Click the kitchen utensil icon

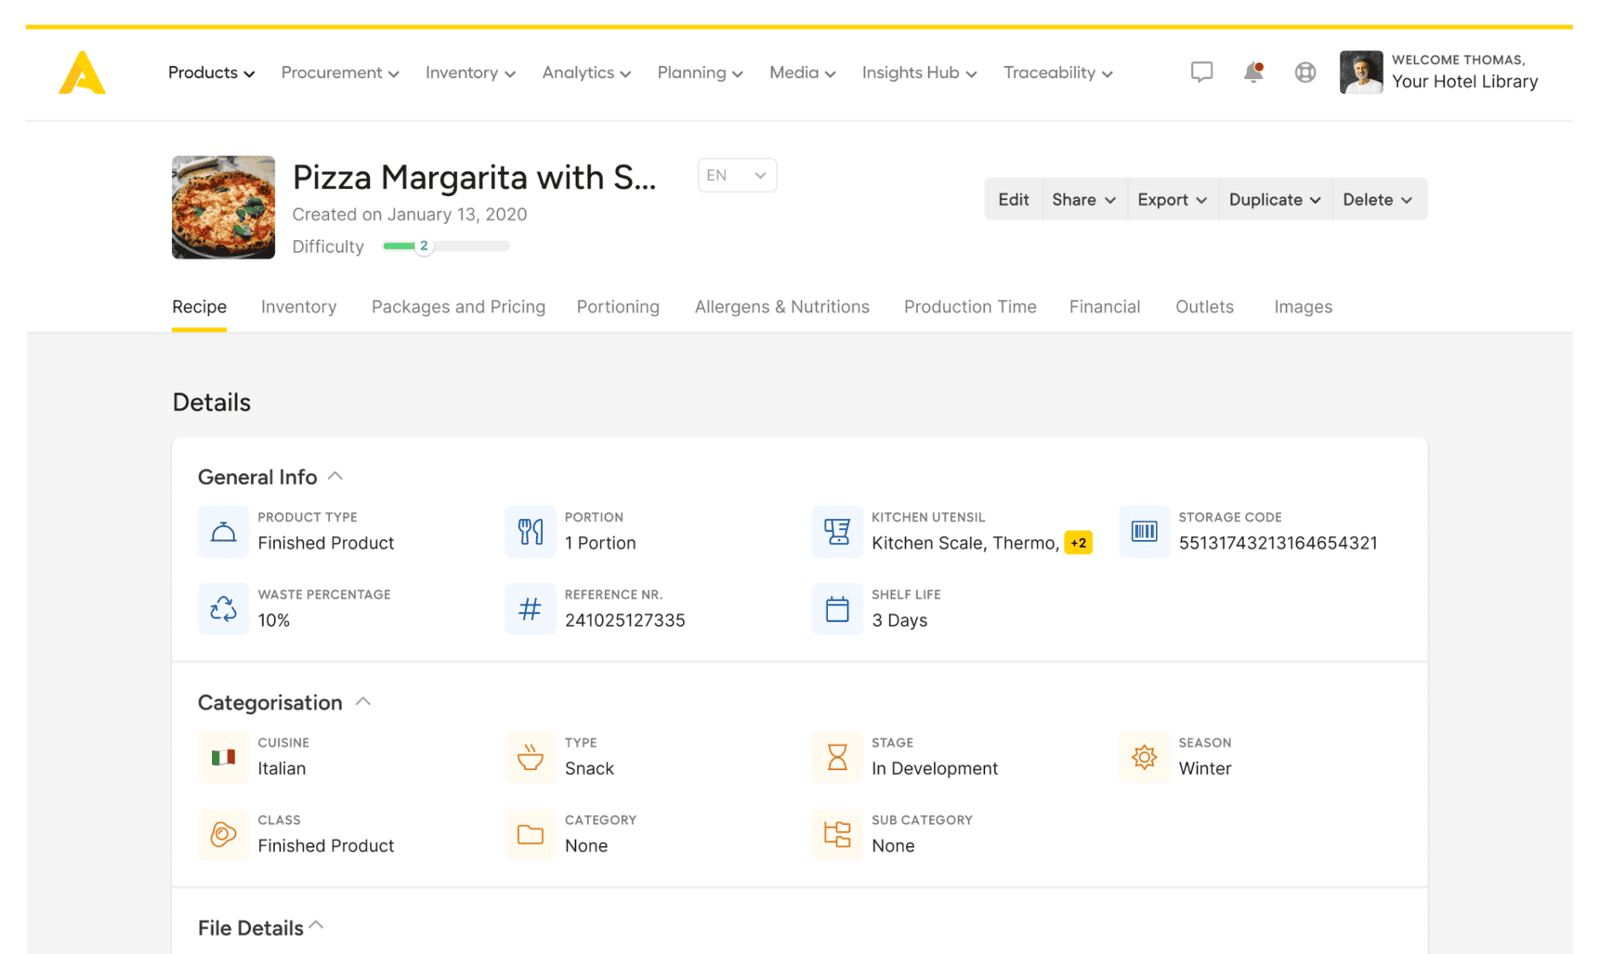pyautogui.click(x=837, y=531)
